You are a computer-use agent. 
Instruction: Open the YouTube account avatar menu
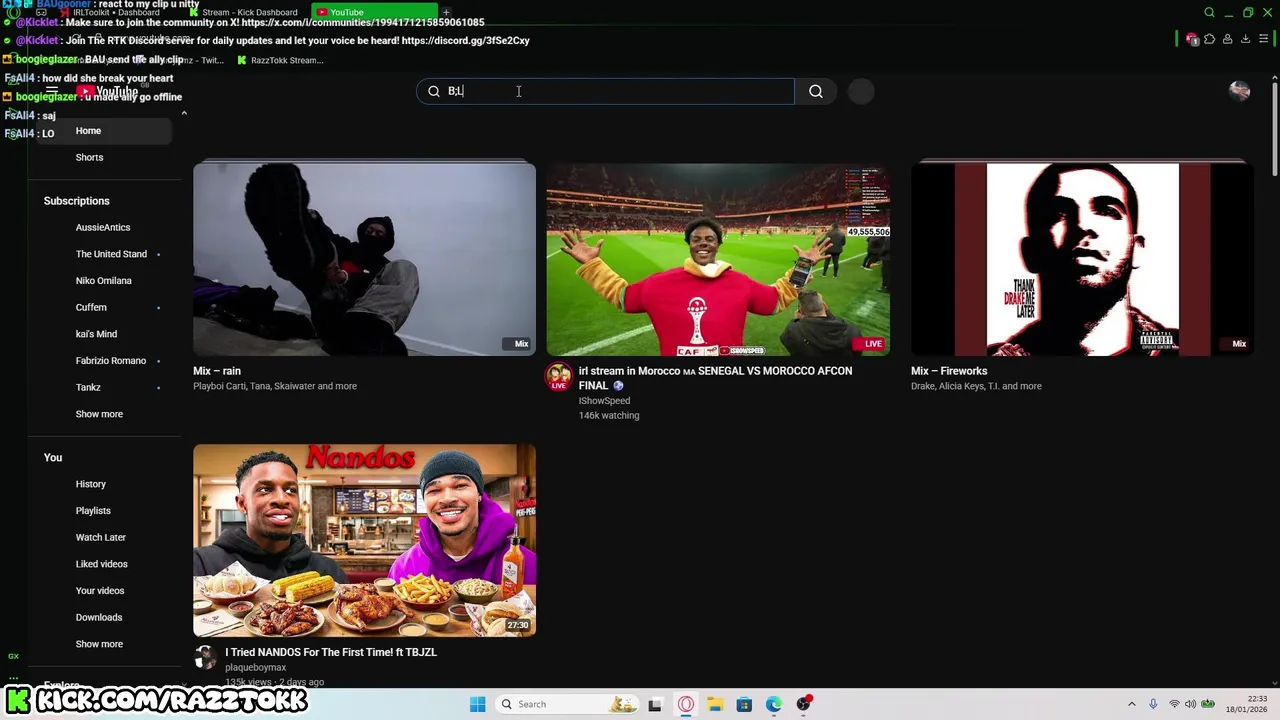pyautogui.click(x=1240, y=91)
